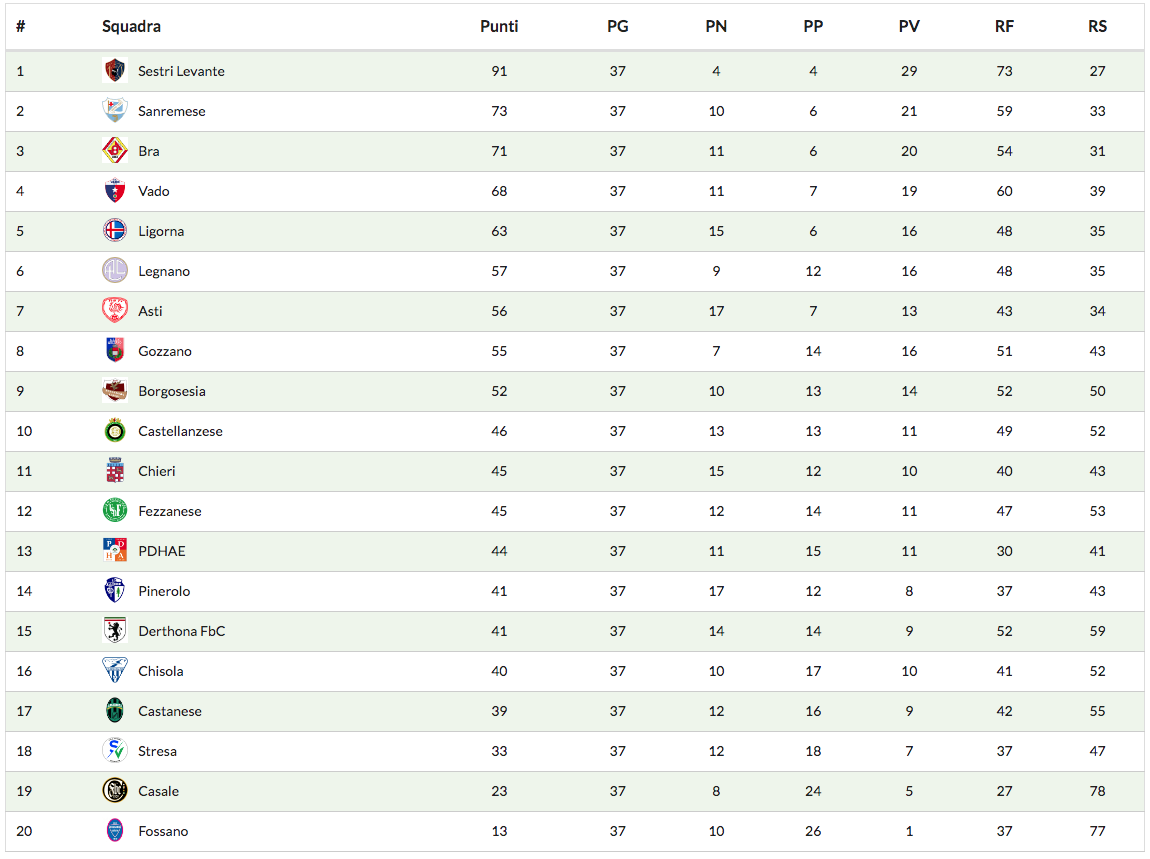Sort table by Punti column header

point(499,27)
